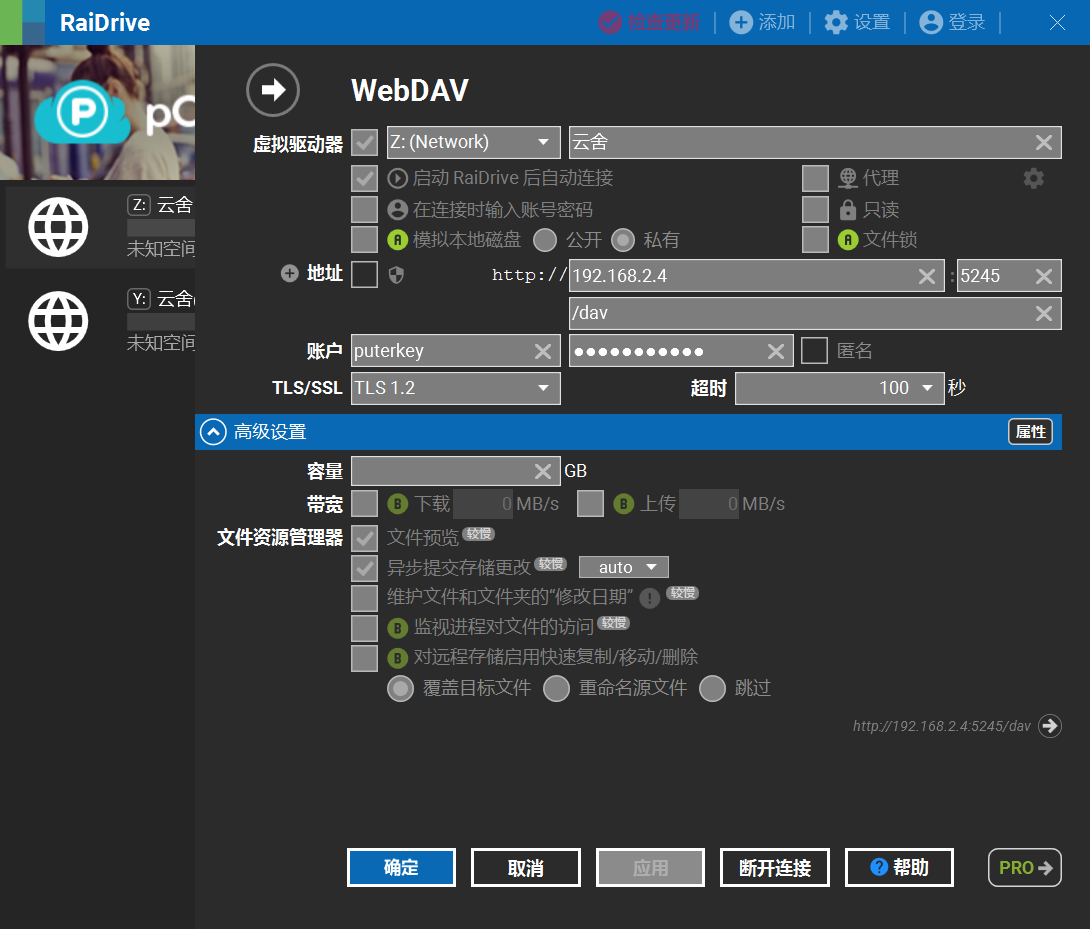Click the WebDAV forward arrow icon

272,90
